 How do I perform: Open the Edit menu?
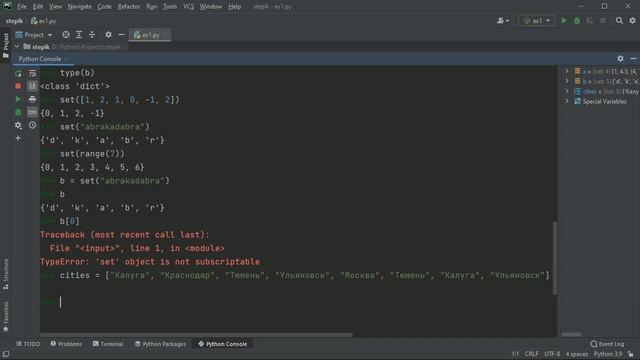[38, 7]
